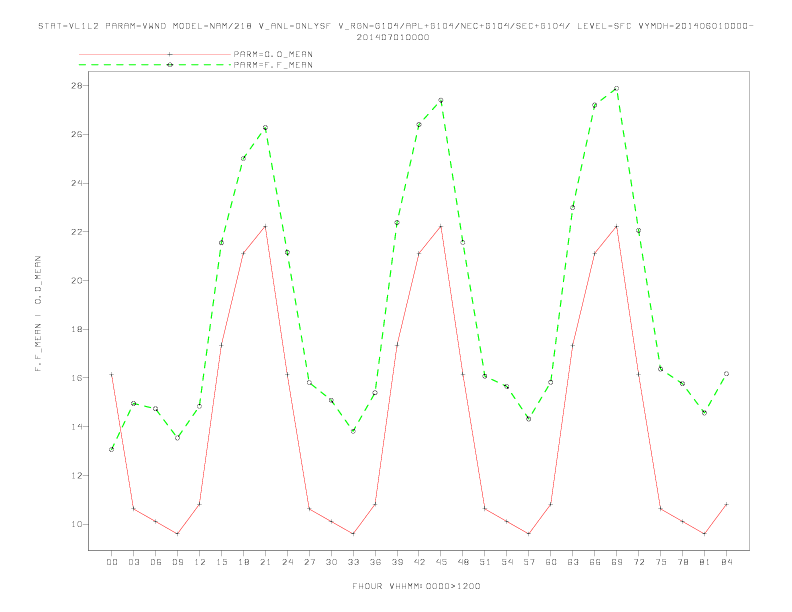Viewport: 792px width, 612px height.
Task: Click the red plus marker at forecast hour 00
Action: point(112,375)
